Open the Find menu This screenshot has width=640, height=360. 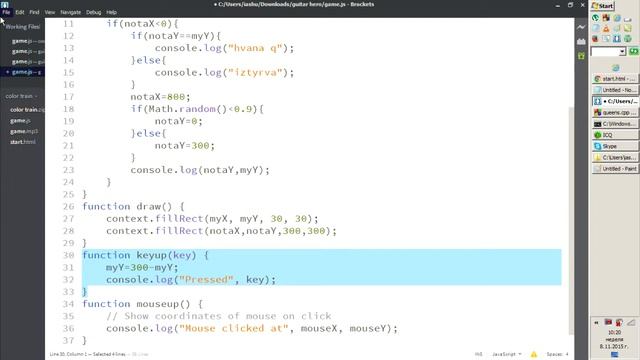click(x=34, y=12)
